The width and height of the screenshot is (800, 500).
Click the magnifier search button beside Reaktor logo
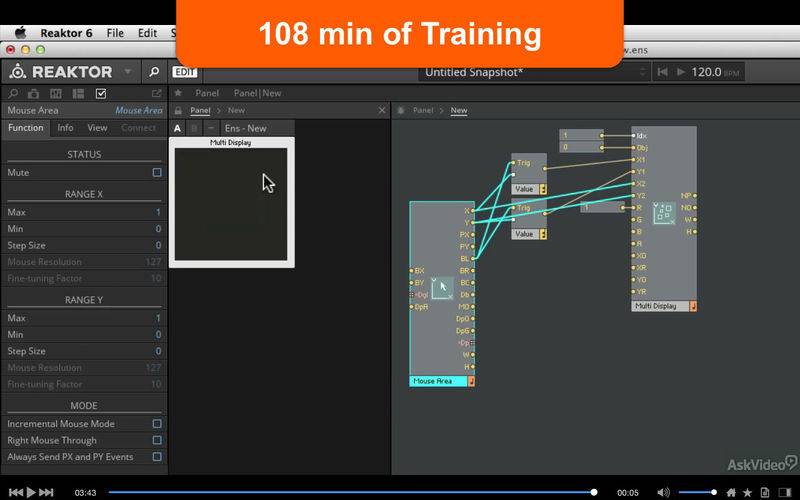154,72
